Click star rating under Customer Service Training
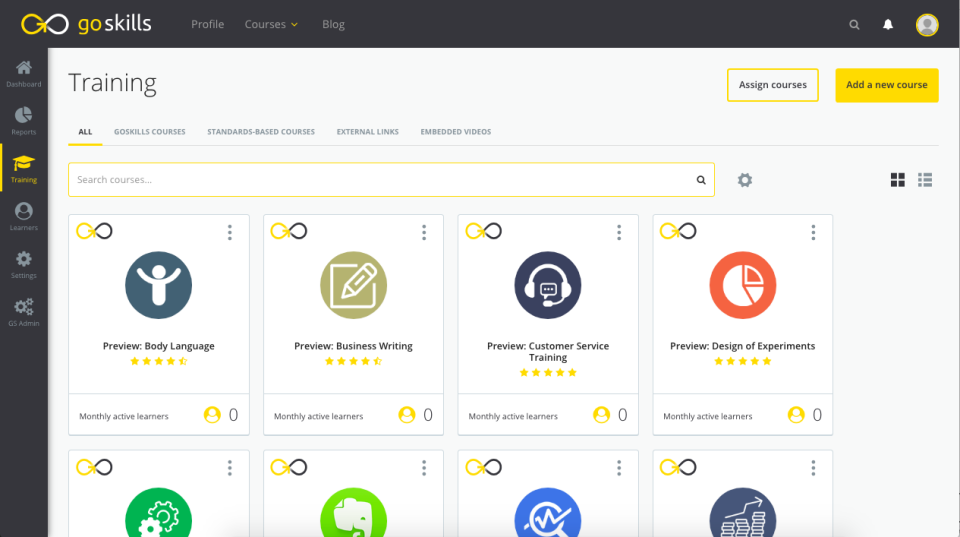The width and height of the screenshot is (960, 537). click(x=548, y=373)
